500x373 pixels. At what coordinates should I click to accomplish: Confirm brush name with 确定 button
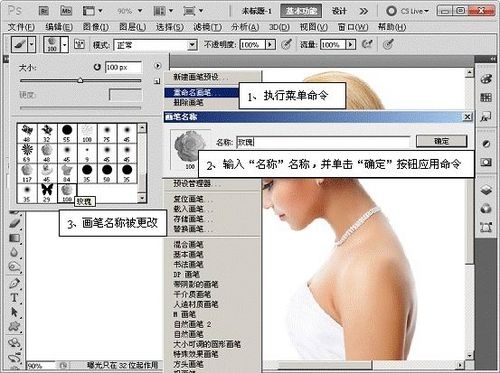tap(441, 141)
